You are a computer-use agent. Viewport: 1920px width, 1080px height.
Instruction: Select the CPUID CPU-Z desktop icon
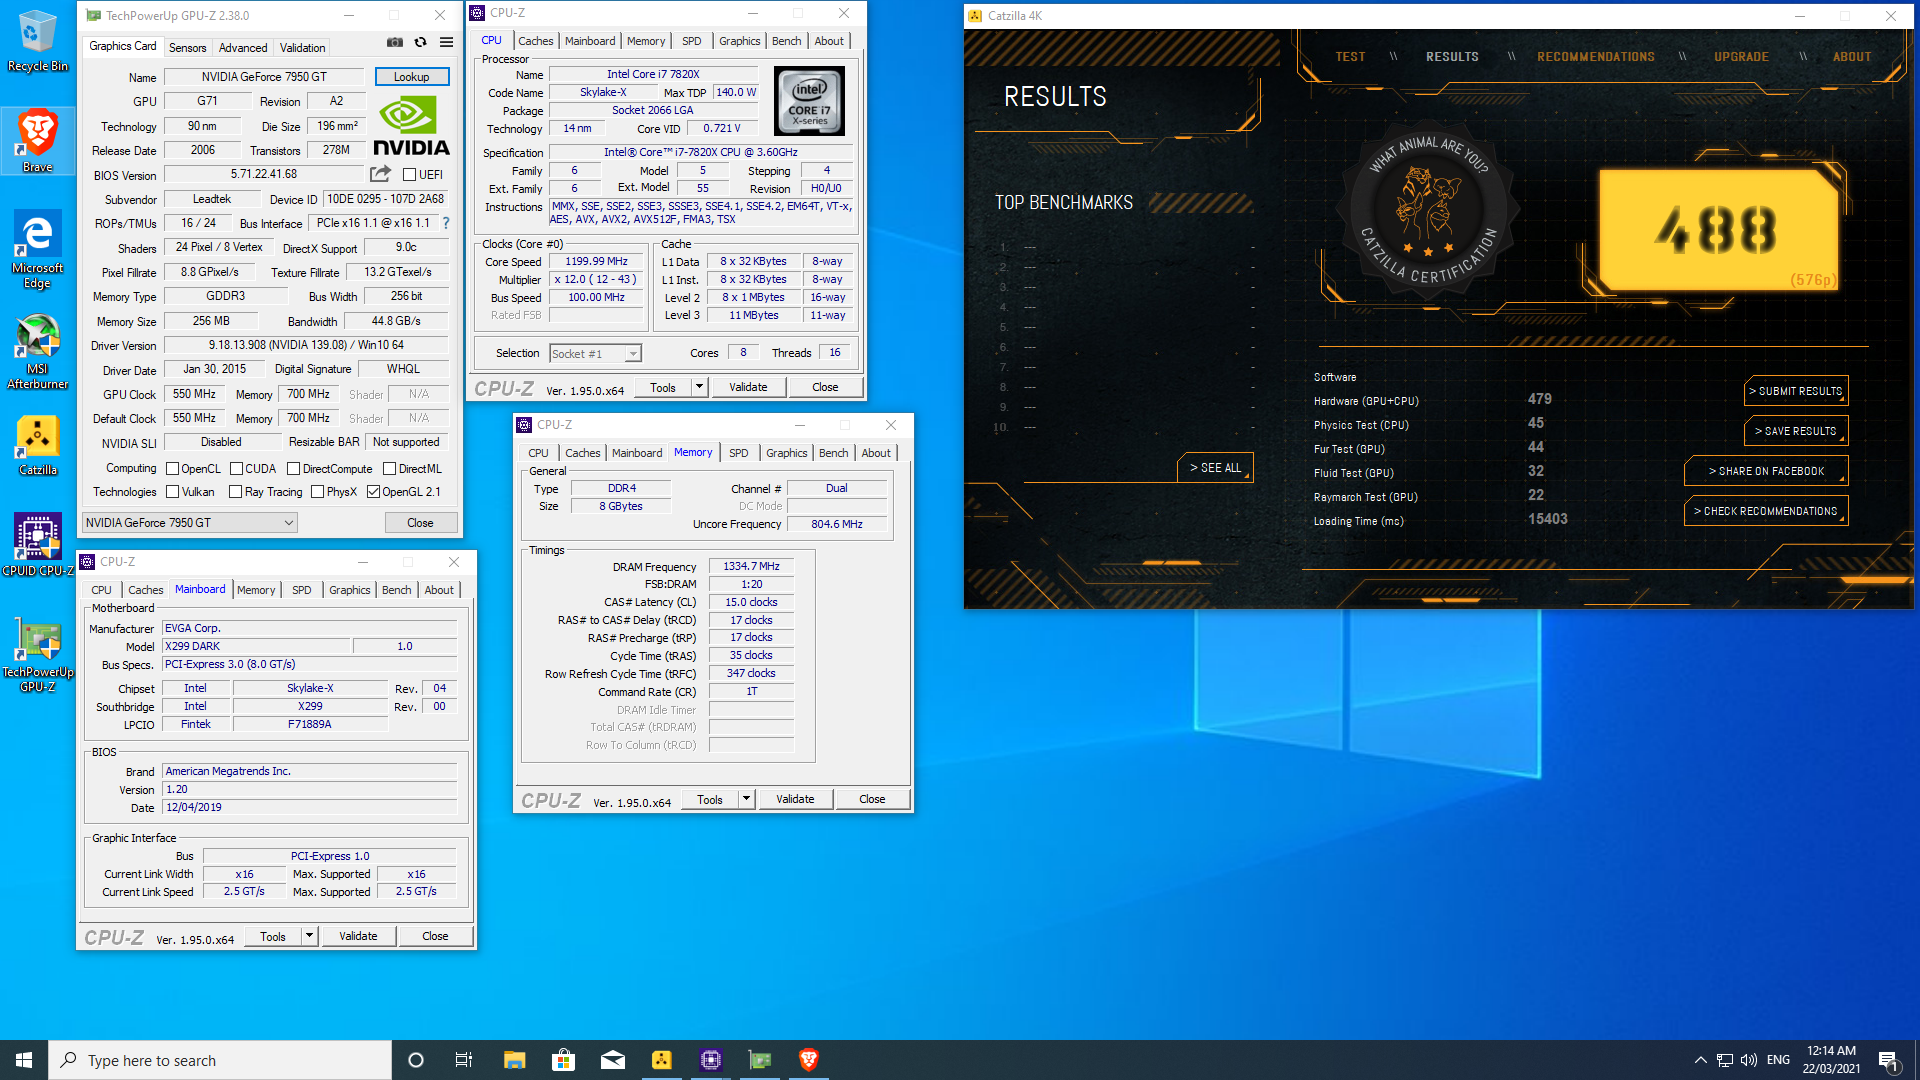coord(38,545)
